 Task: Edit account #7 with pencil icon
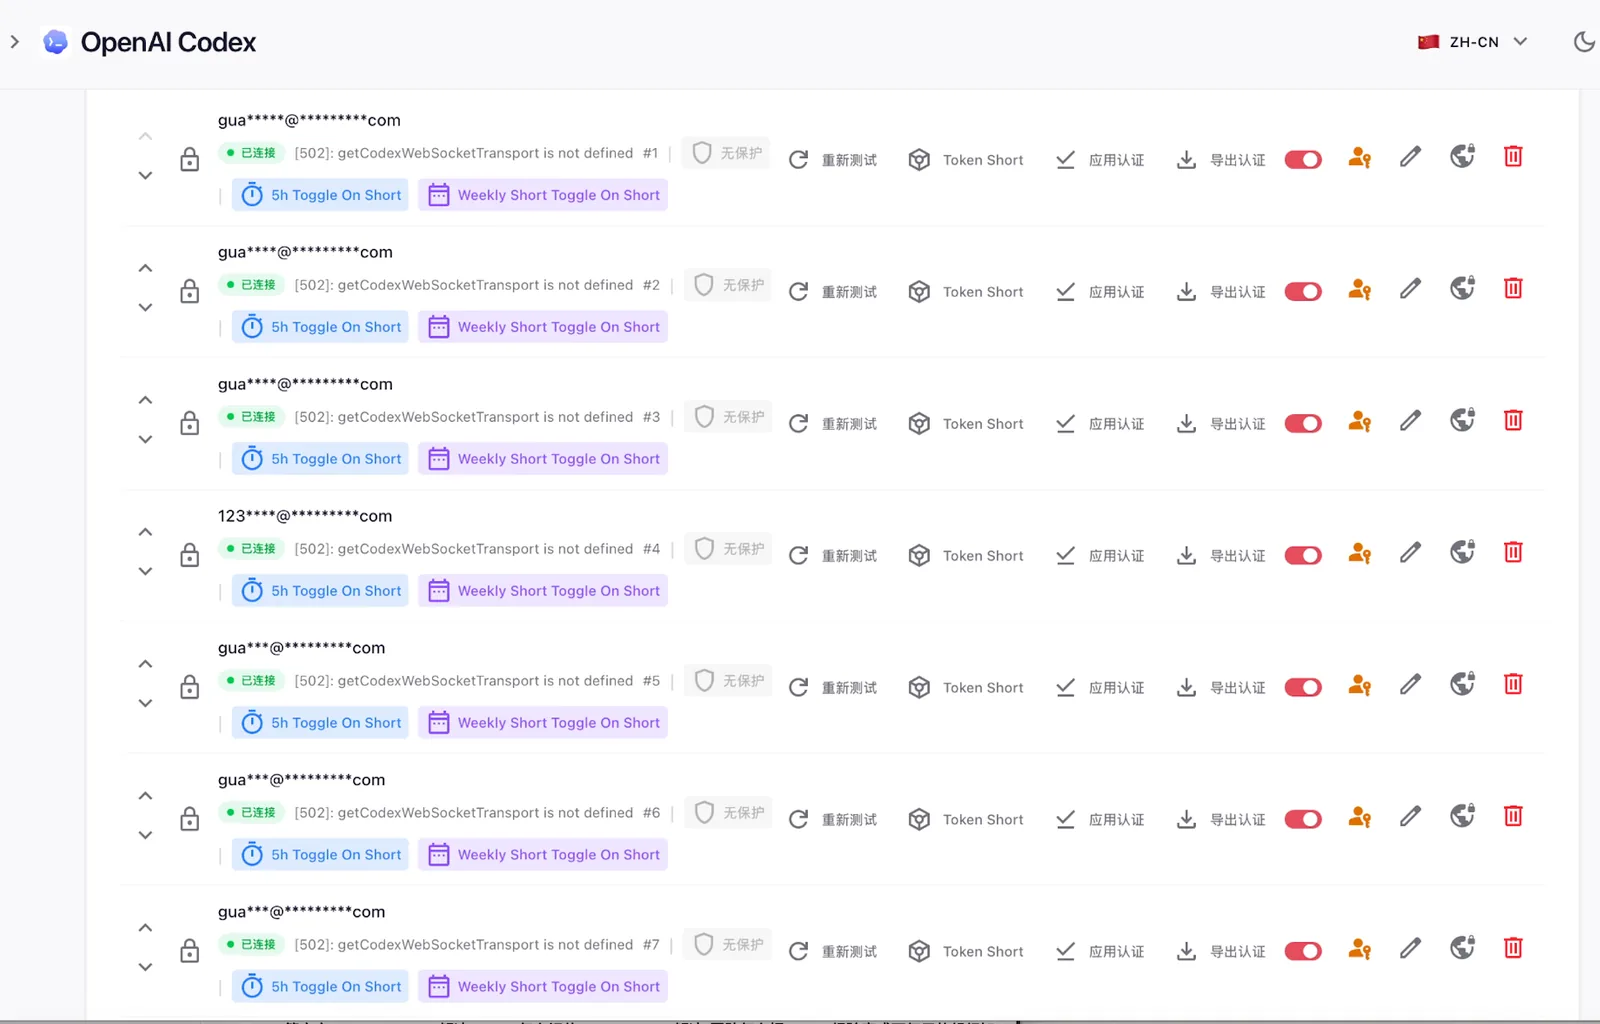point(1410,949)
